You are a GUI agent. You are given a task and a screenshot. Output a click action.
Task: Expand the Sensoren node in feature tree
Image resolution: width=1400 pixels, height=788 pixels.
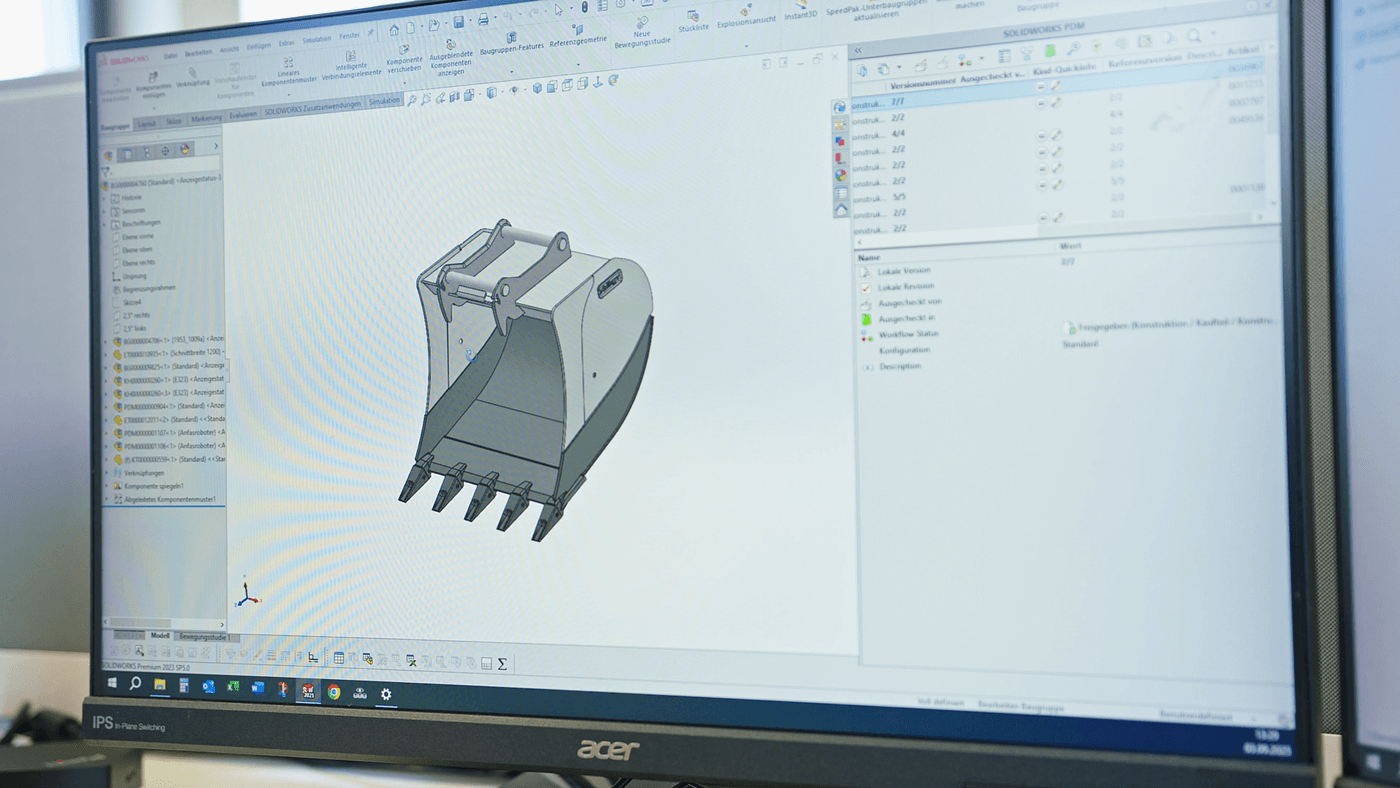(106, 209)
